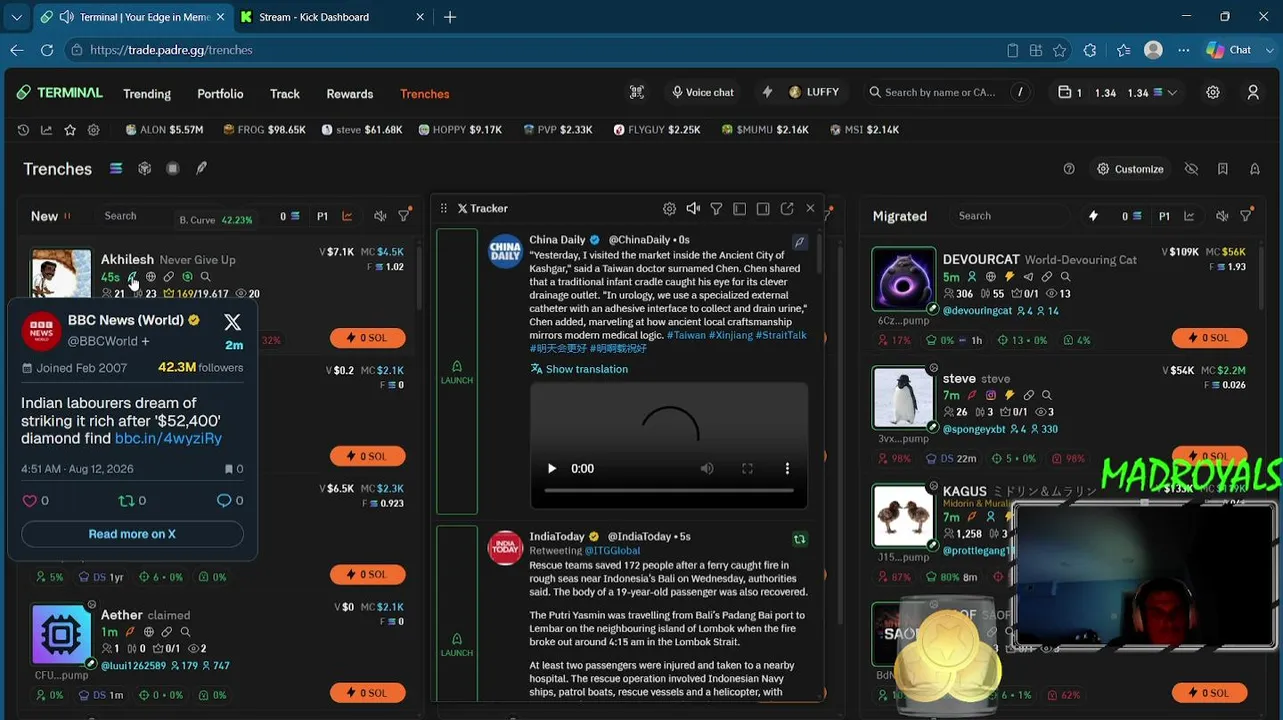Viewport: 1283px width, 720px height.
Task: Go to the Track tab
Action: (285, 94)
